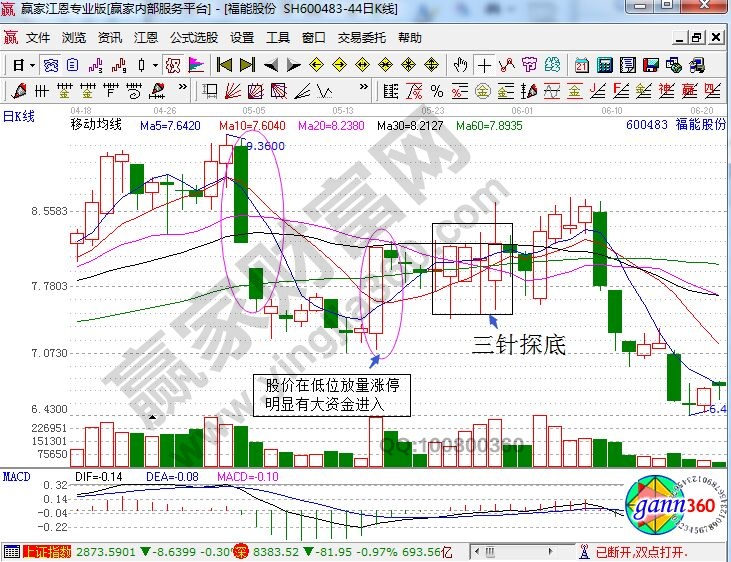731x562 pixels.
Task: Open the 公式选股 menu
Action: pos(193,38)
